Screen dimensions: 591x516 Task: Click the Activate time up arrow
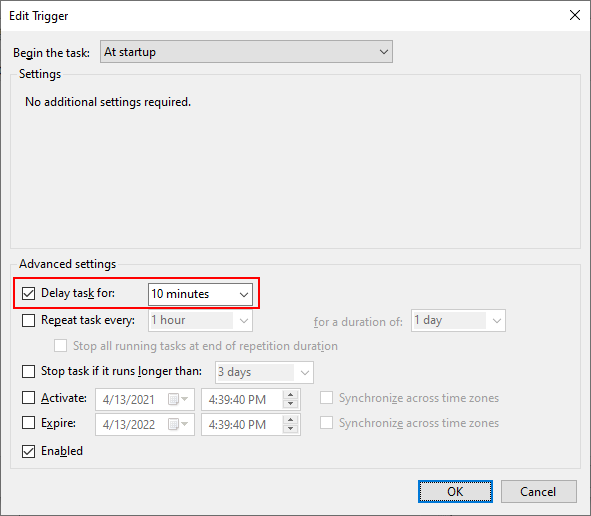(x=290, y=395)
